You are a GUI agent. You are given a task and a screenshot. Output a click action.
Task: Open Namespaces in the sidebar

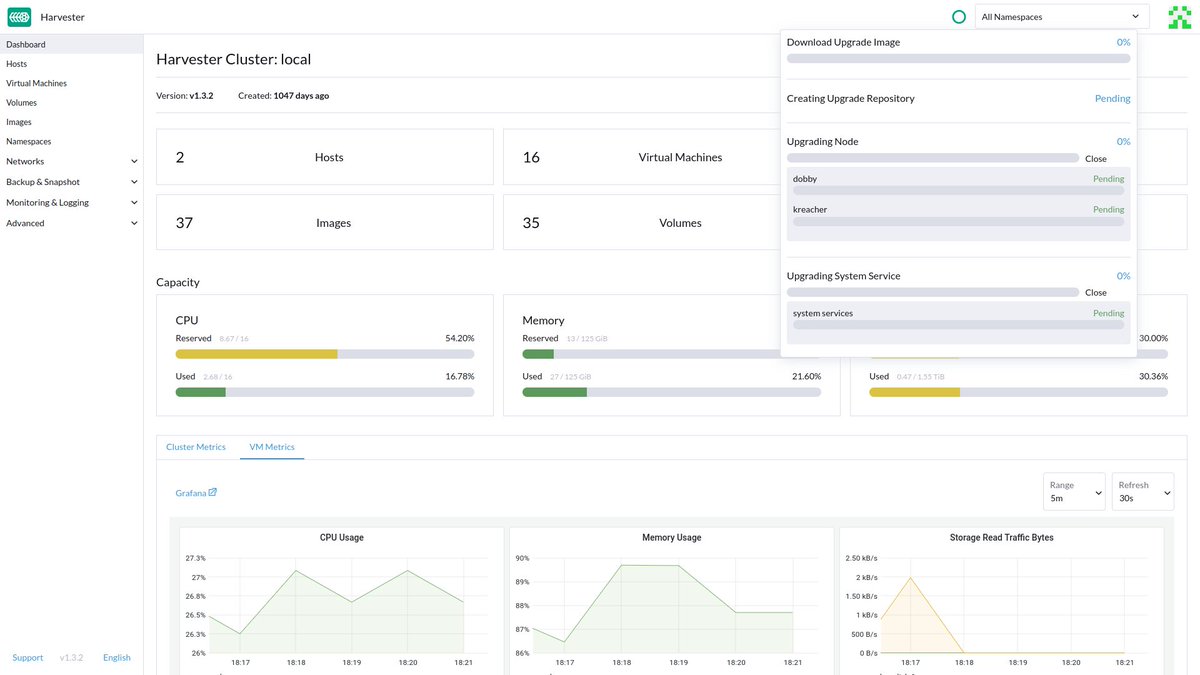point(71,142)
